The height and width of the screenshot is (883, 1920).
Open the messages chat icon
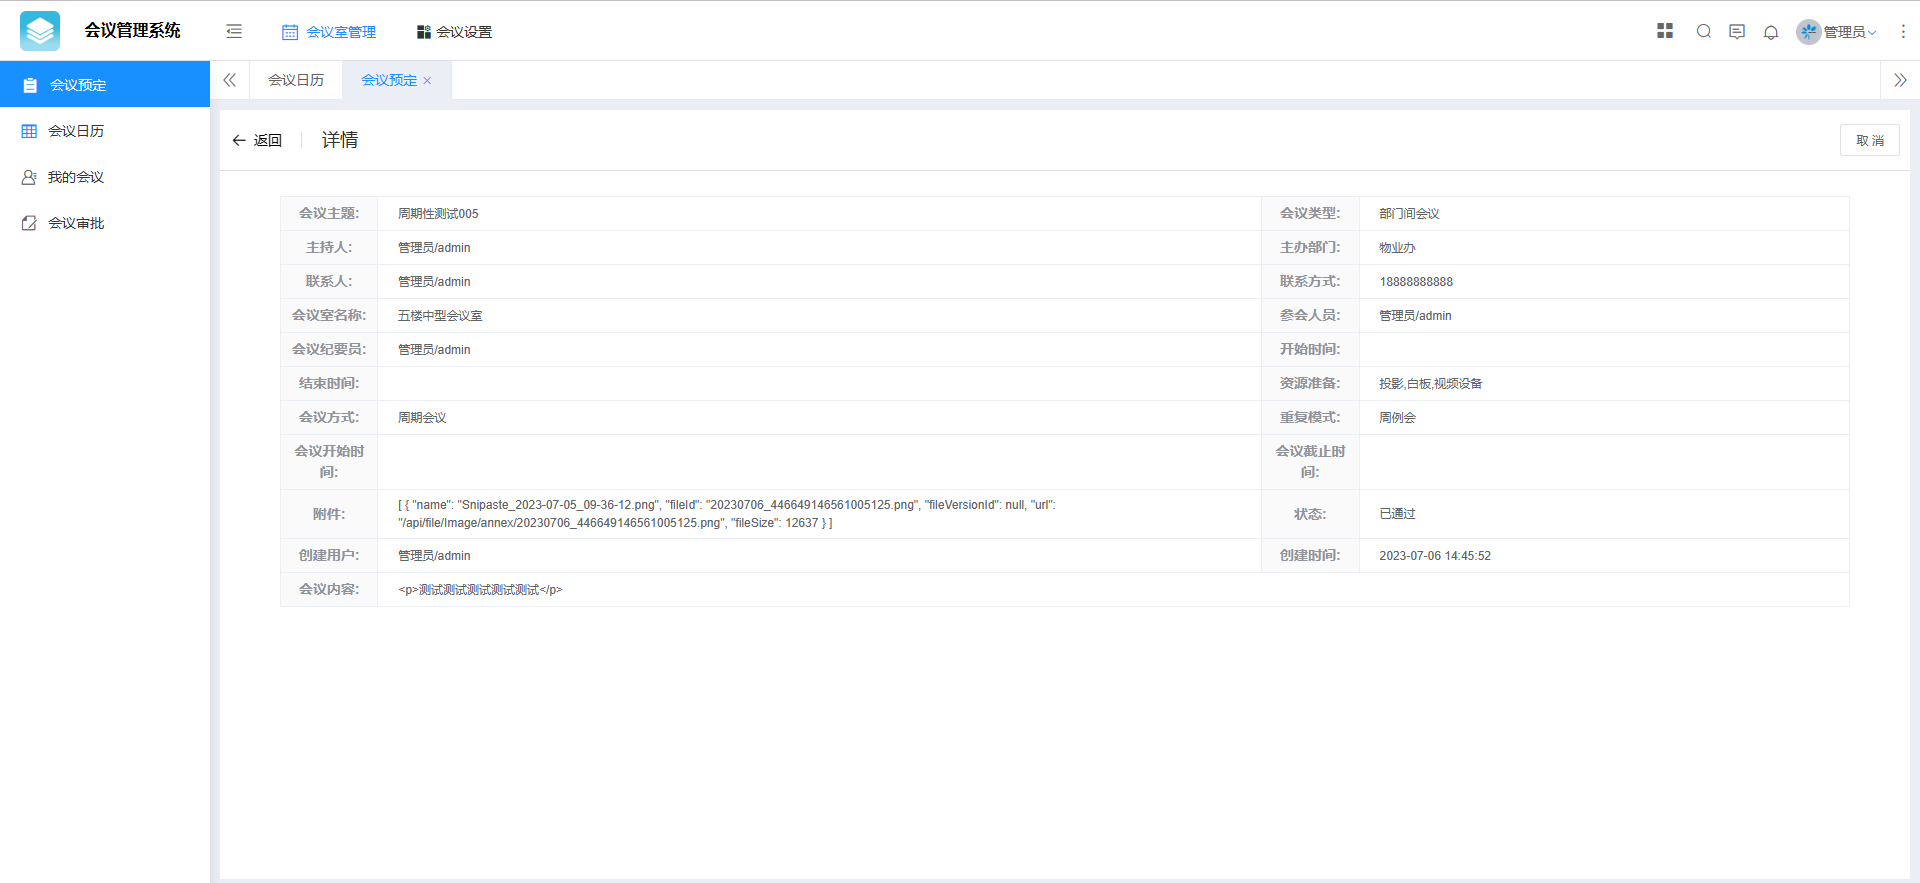tap(1737, 32)
